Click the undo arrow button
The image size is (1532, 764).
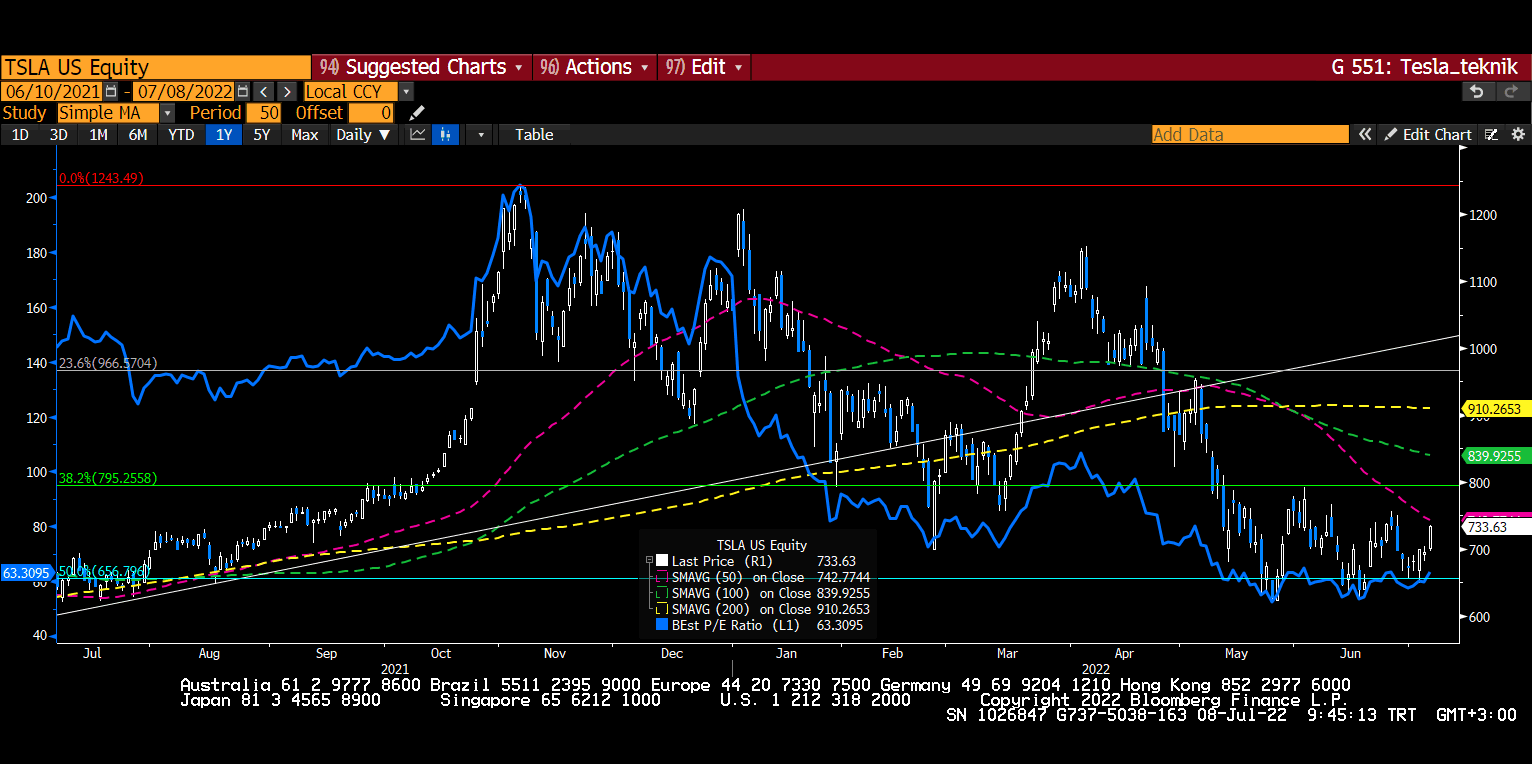pos(1478,91)
